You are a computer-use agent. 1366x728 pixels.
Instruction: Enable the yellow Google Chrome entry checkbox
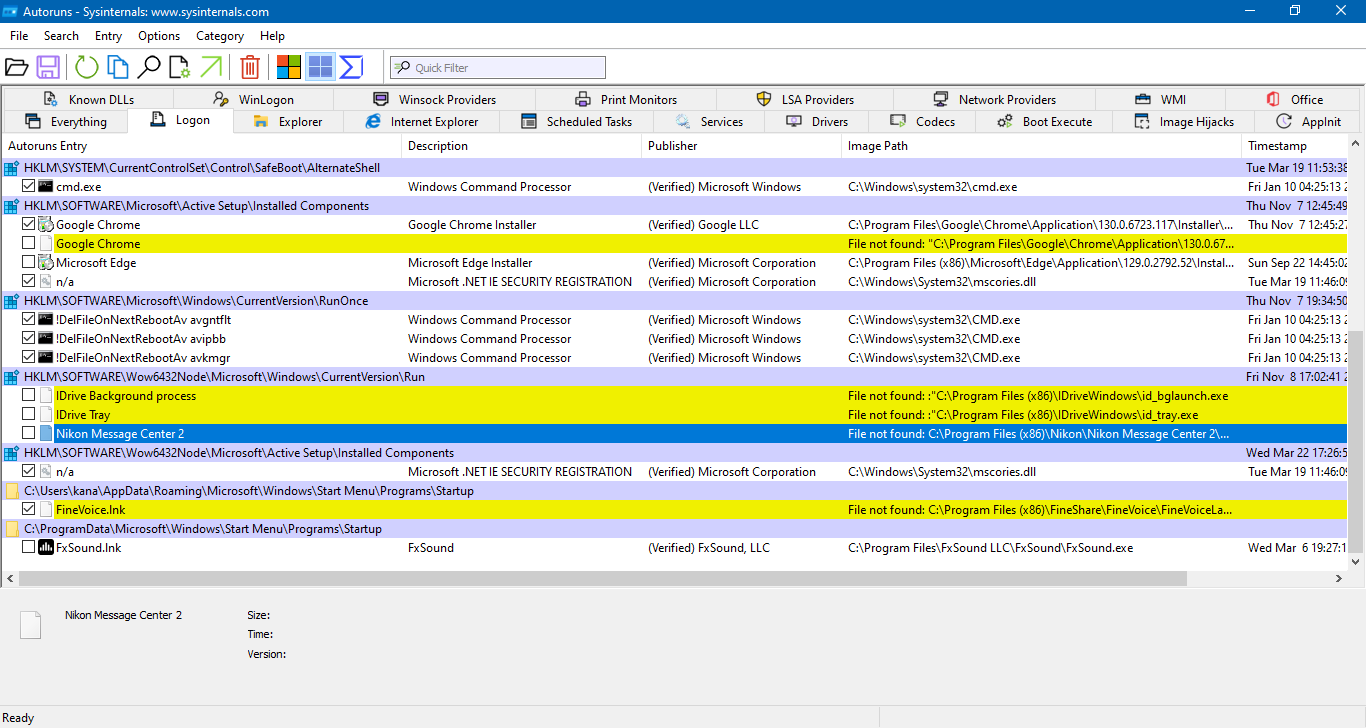29,243
